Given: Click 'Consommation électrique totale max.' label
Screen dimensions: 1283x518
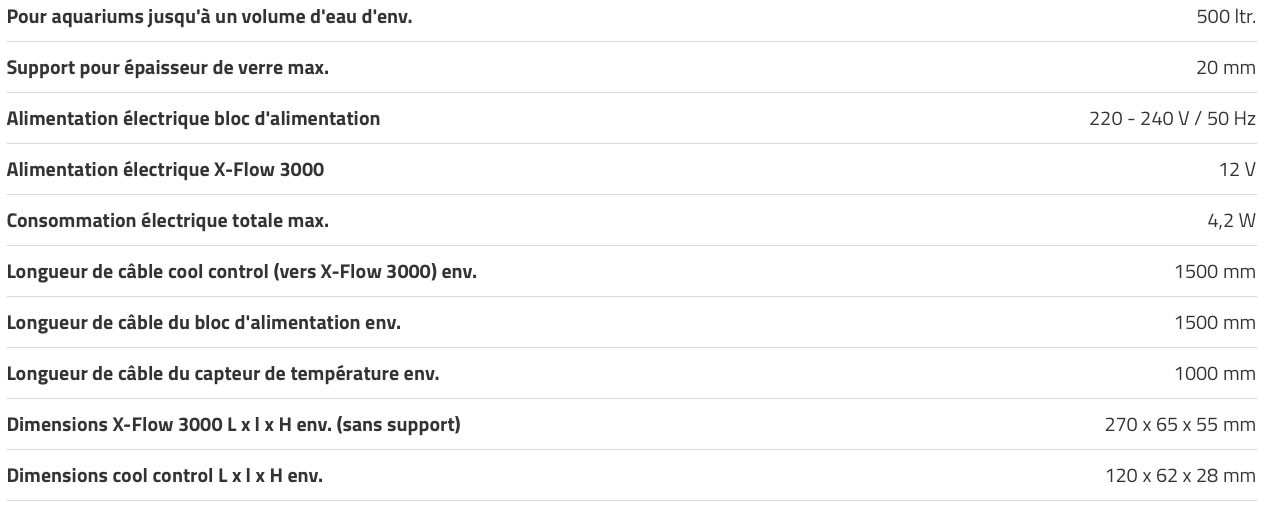Looking at the screenshot, I should tap(168, 221).
